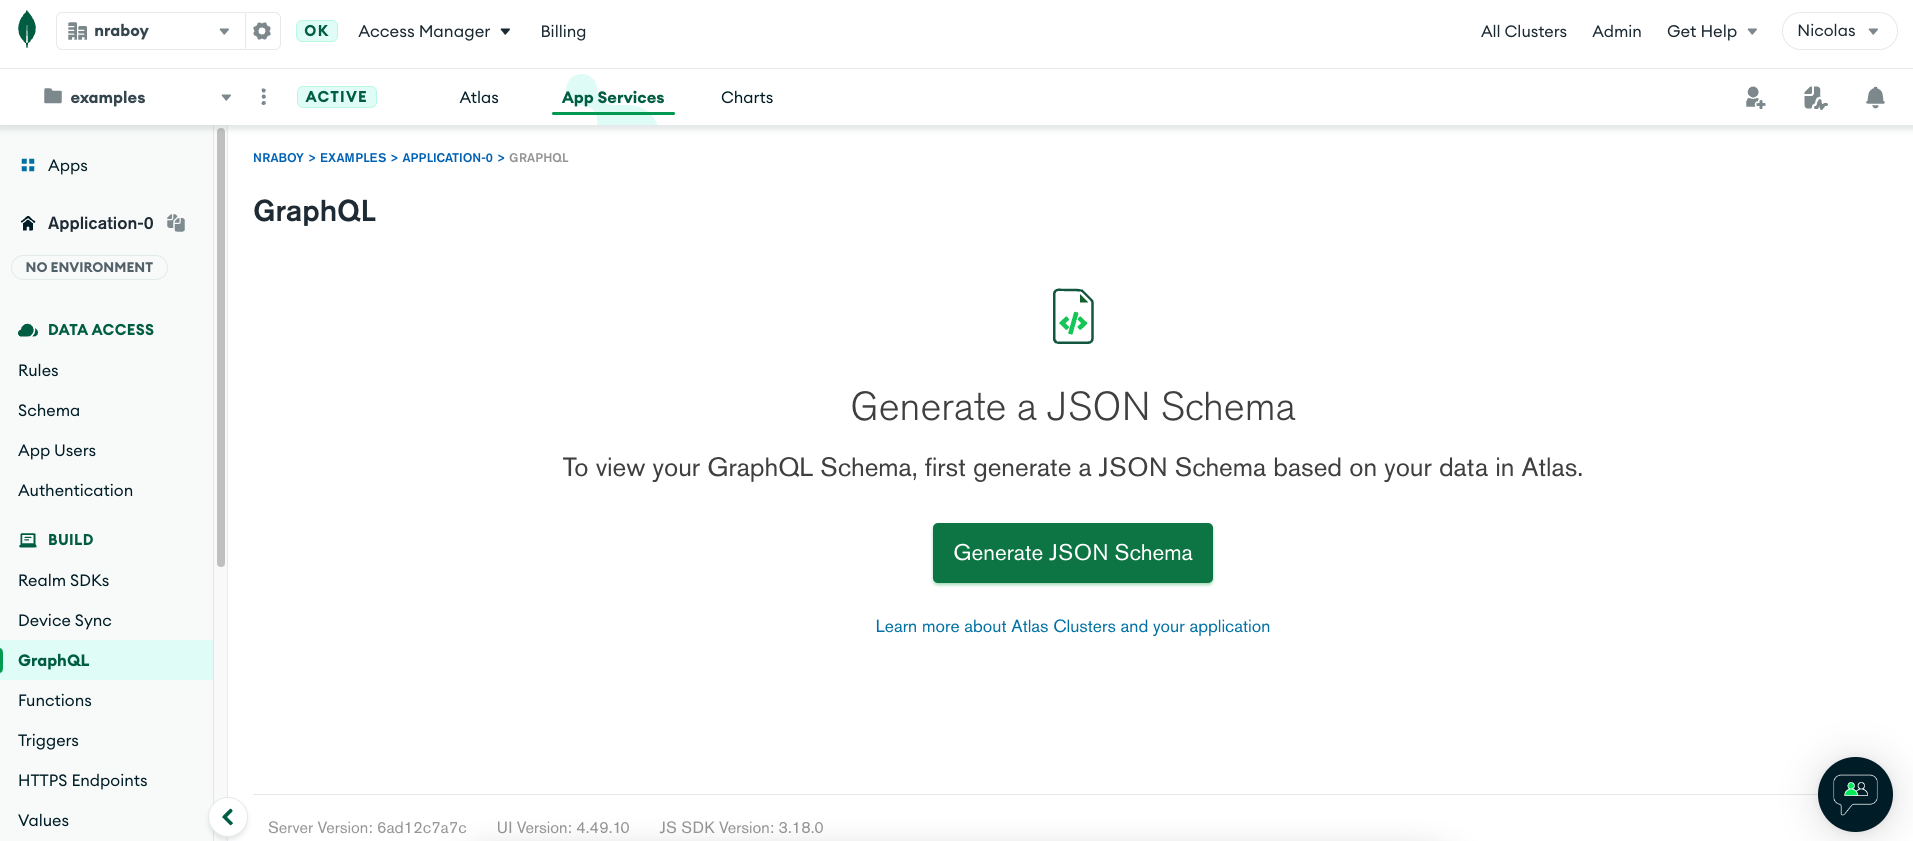Open Schema in sidebar
The width and height of the screenshot is (1913, 841).
pos(49,410)
